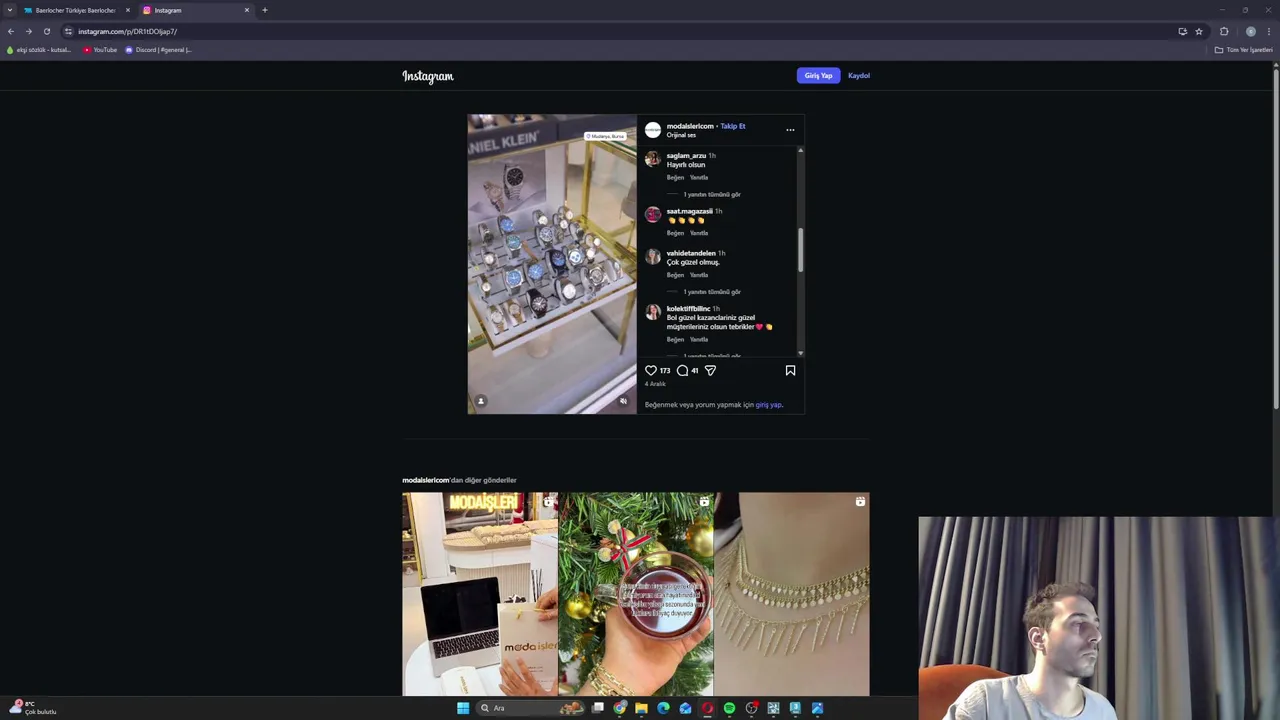This screenshot has width=1280, height=720.
Task: Show tagged people icon on the video
Action: pyautogui.click(x=480, y=401)
